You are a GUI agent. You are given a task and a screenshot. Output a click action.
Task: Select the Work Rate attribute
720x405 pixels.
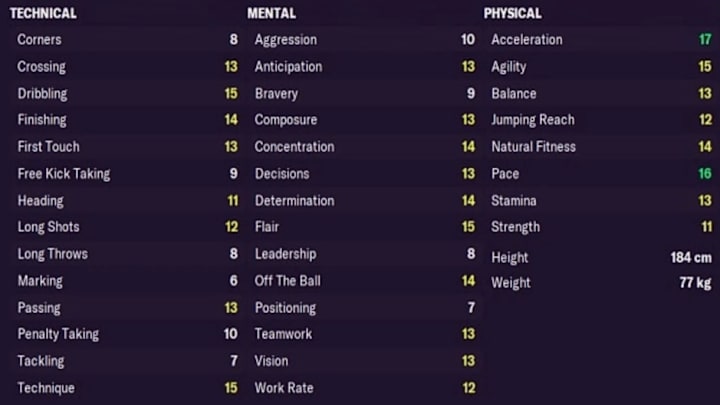[365, 388]
